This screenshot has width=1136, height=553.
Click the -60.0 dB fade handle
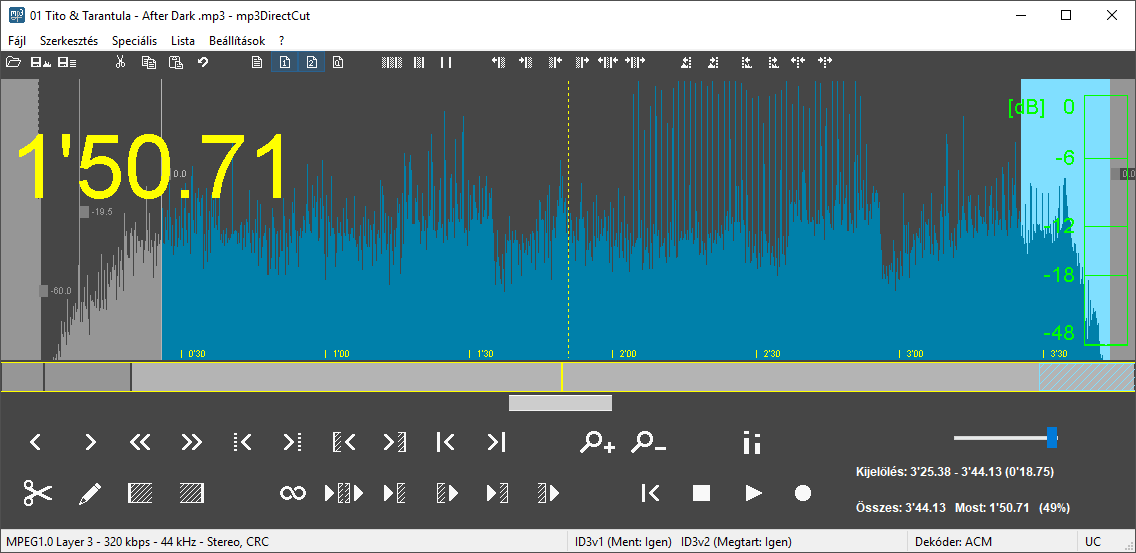click(x=44, y=291)
